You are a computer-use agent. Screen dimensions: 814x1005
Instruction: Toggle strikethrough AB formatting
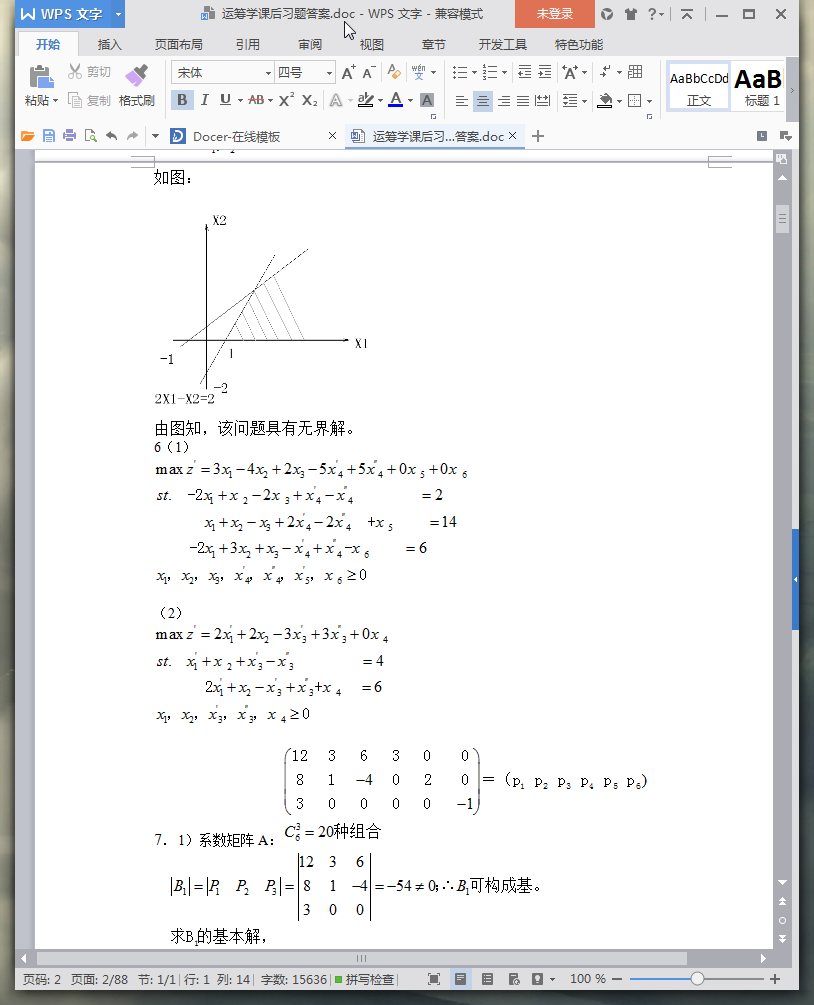(x=256, y=100)
